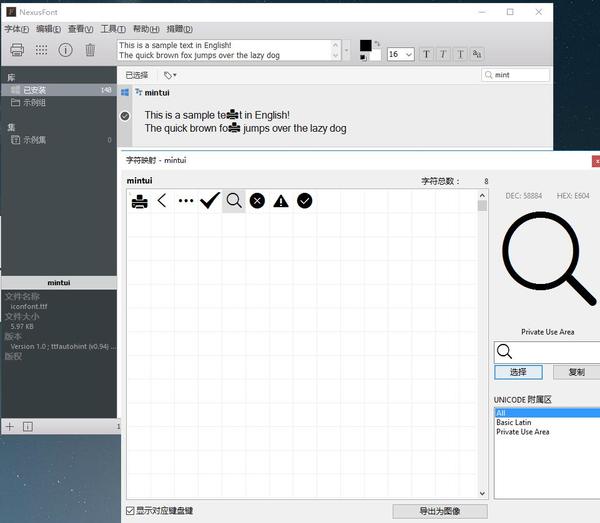Toggle bold T style button
The width and height of the screenshot is (600, 523).
(x=426, y=54)
